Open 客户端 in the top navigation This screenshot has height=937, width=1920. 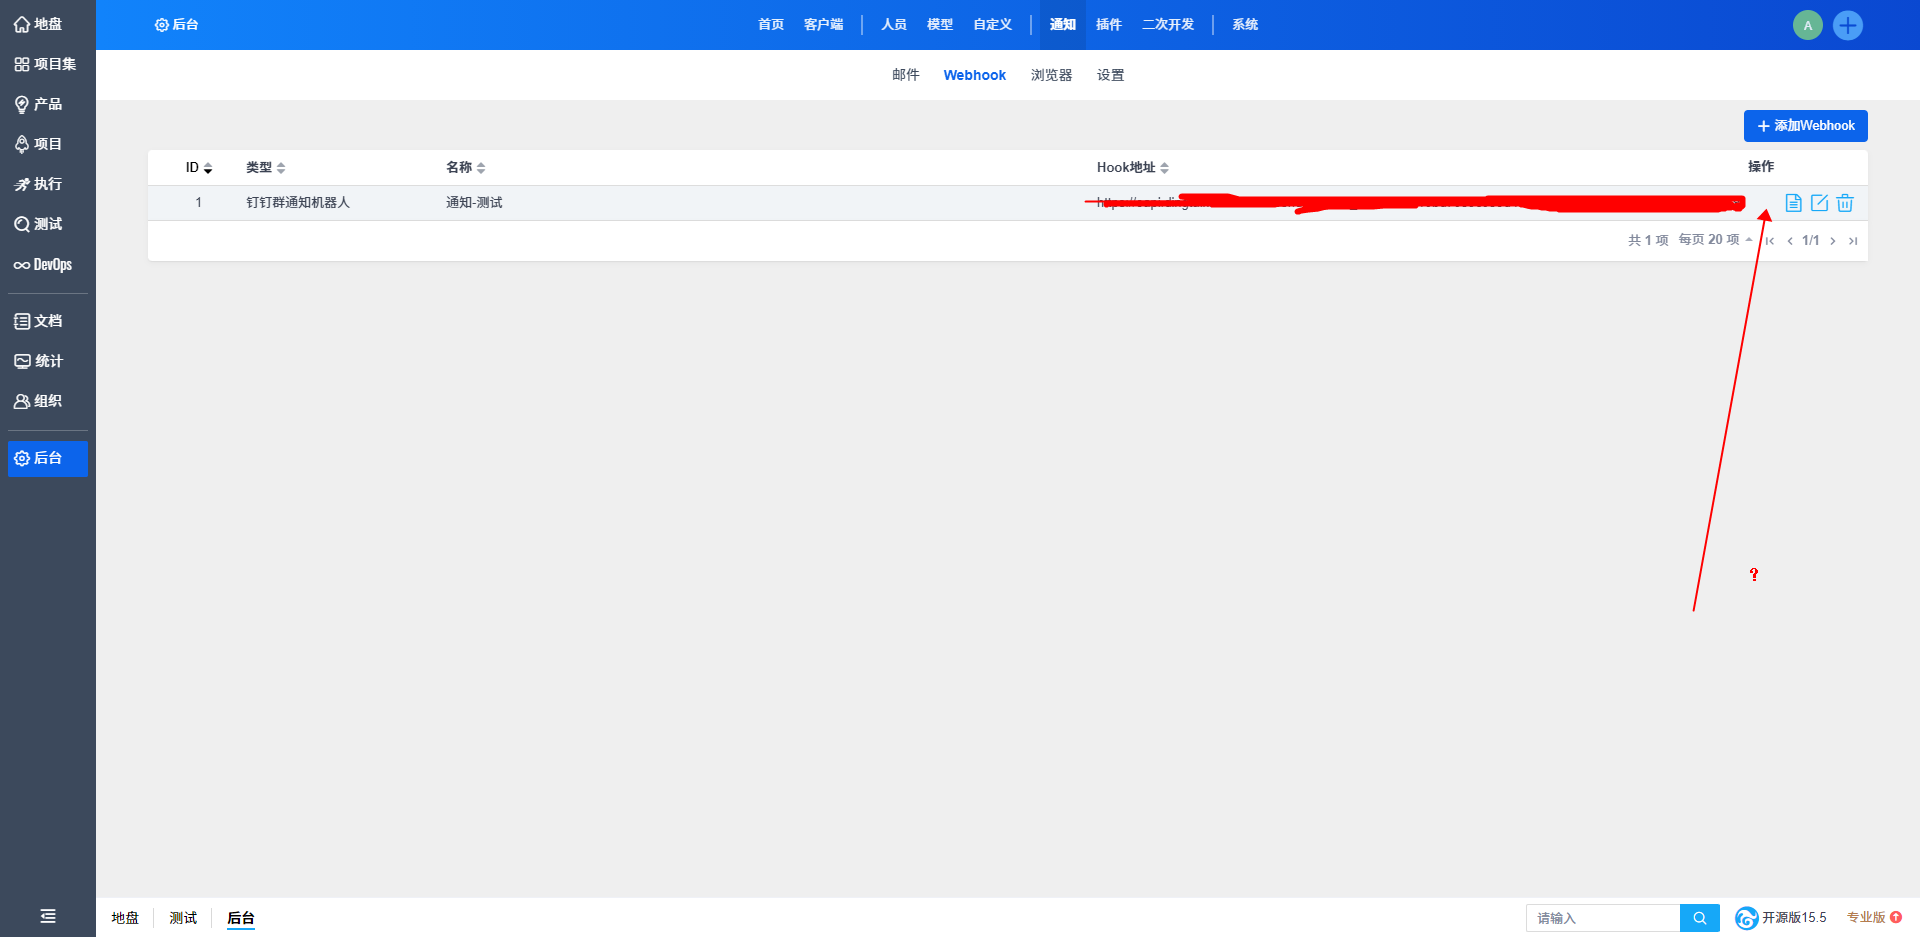pyautogui.click(x=824, y=25)
